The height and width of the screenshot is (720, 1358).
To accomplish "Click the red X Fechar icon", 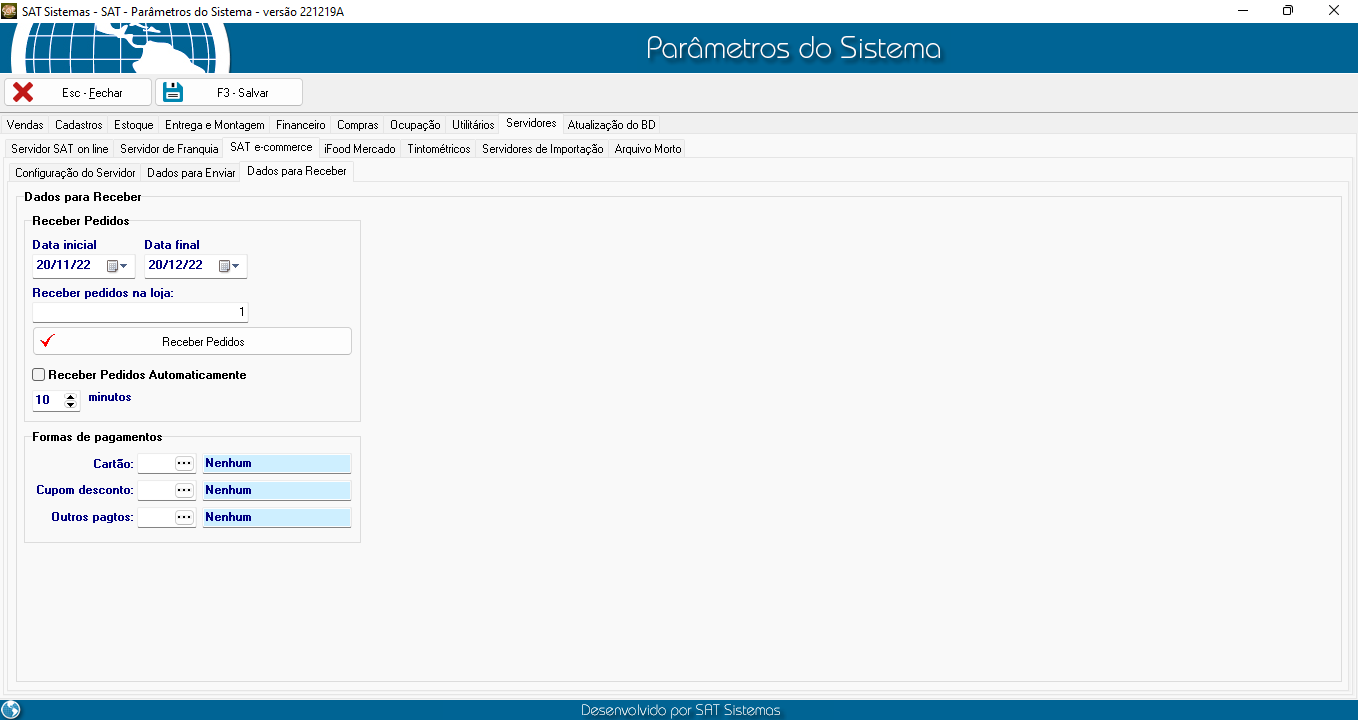I will click(x=23, y=92).
